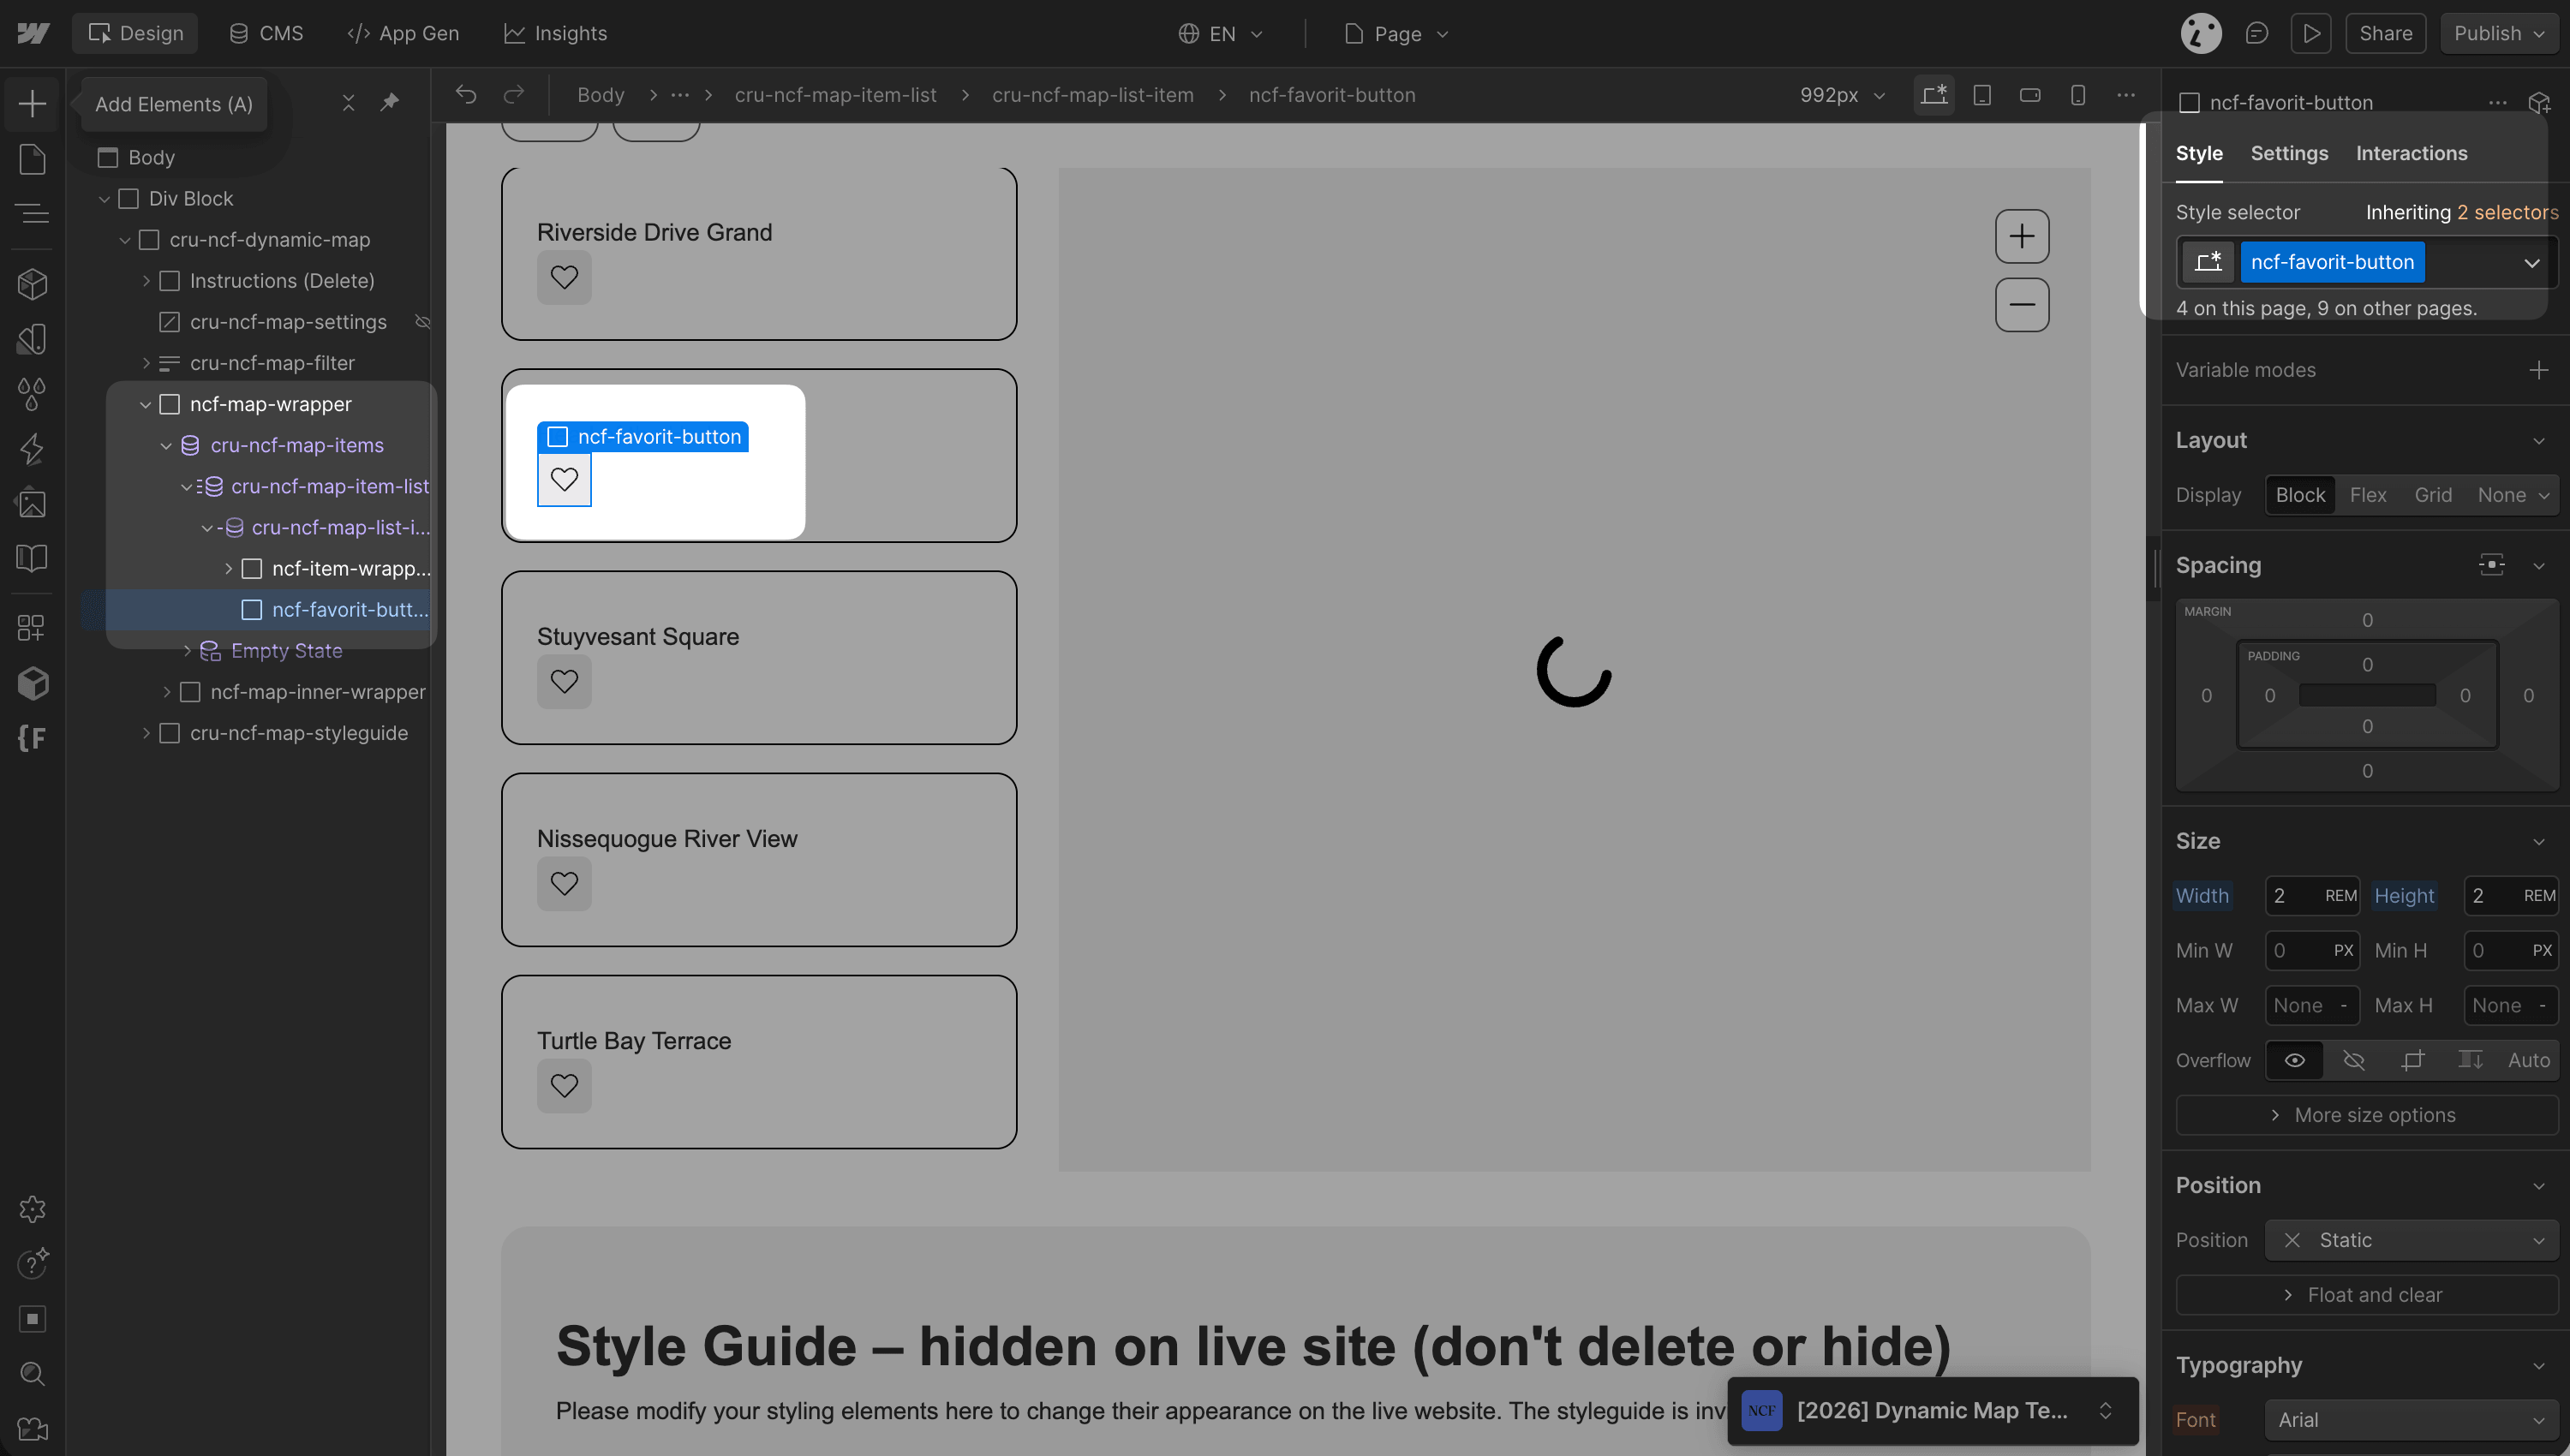2570x1456 pixels.
Task: Open the comments icon in the top bar
Action: (x=2256, y=33)
